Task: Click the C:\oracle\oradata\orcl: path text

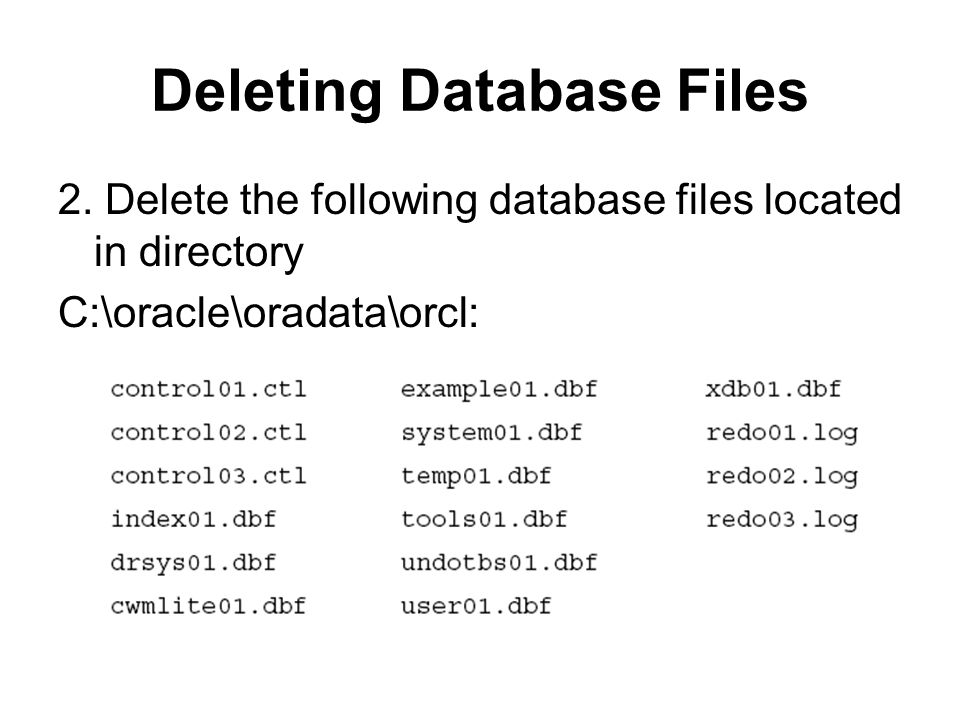Action: 268,312
